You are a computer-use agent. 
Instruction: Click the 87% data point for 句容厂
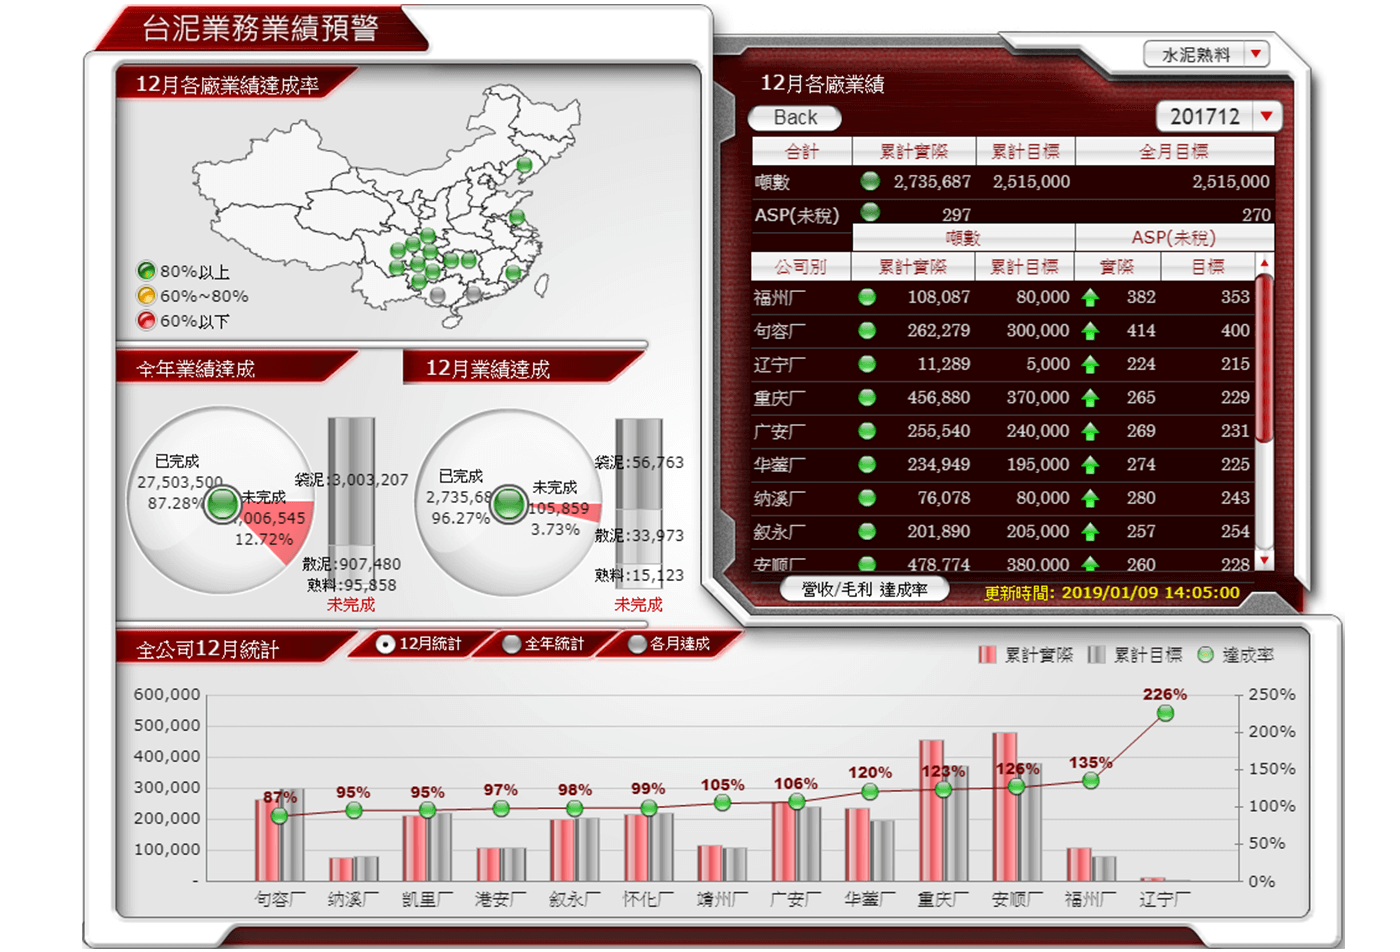click(x=280, y=816)
